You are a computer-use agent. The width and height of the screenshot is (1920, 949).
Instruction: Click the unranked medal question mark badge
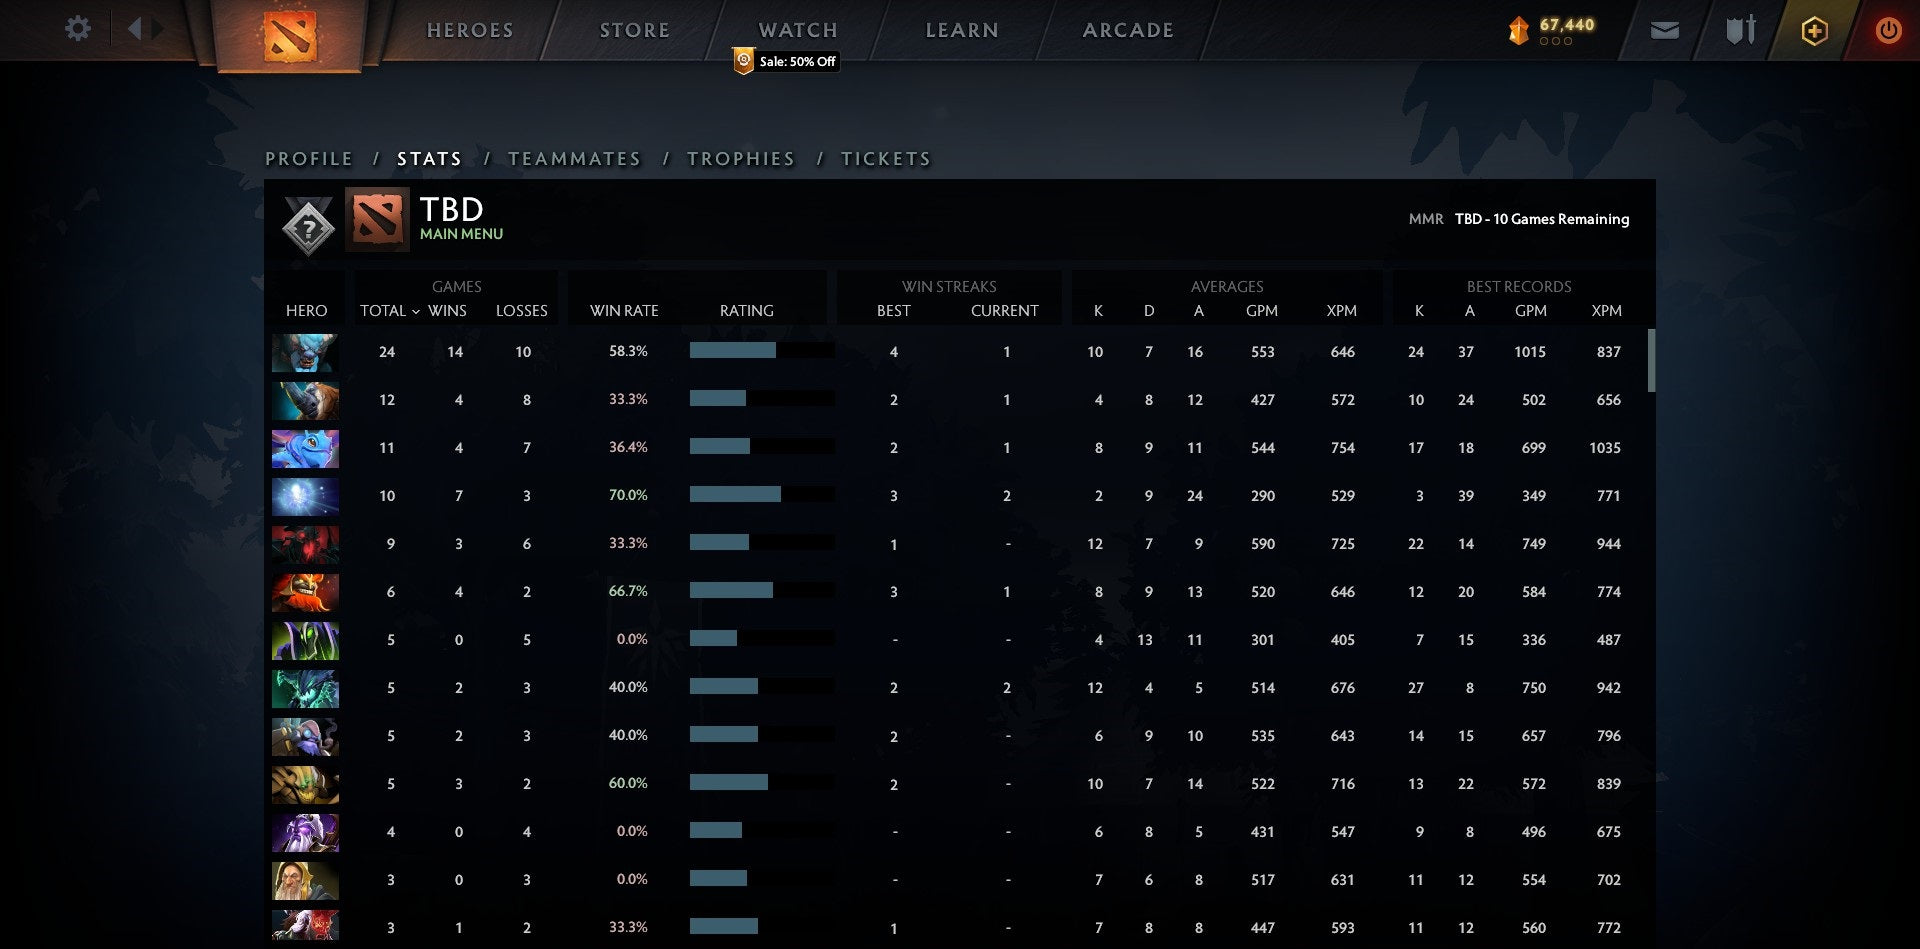click(308, 228)
